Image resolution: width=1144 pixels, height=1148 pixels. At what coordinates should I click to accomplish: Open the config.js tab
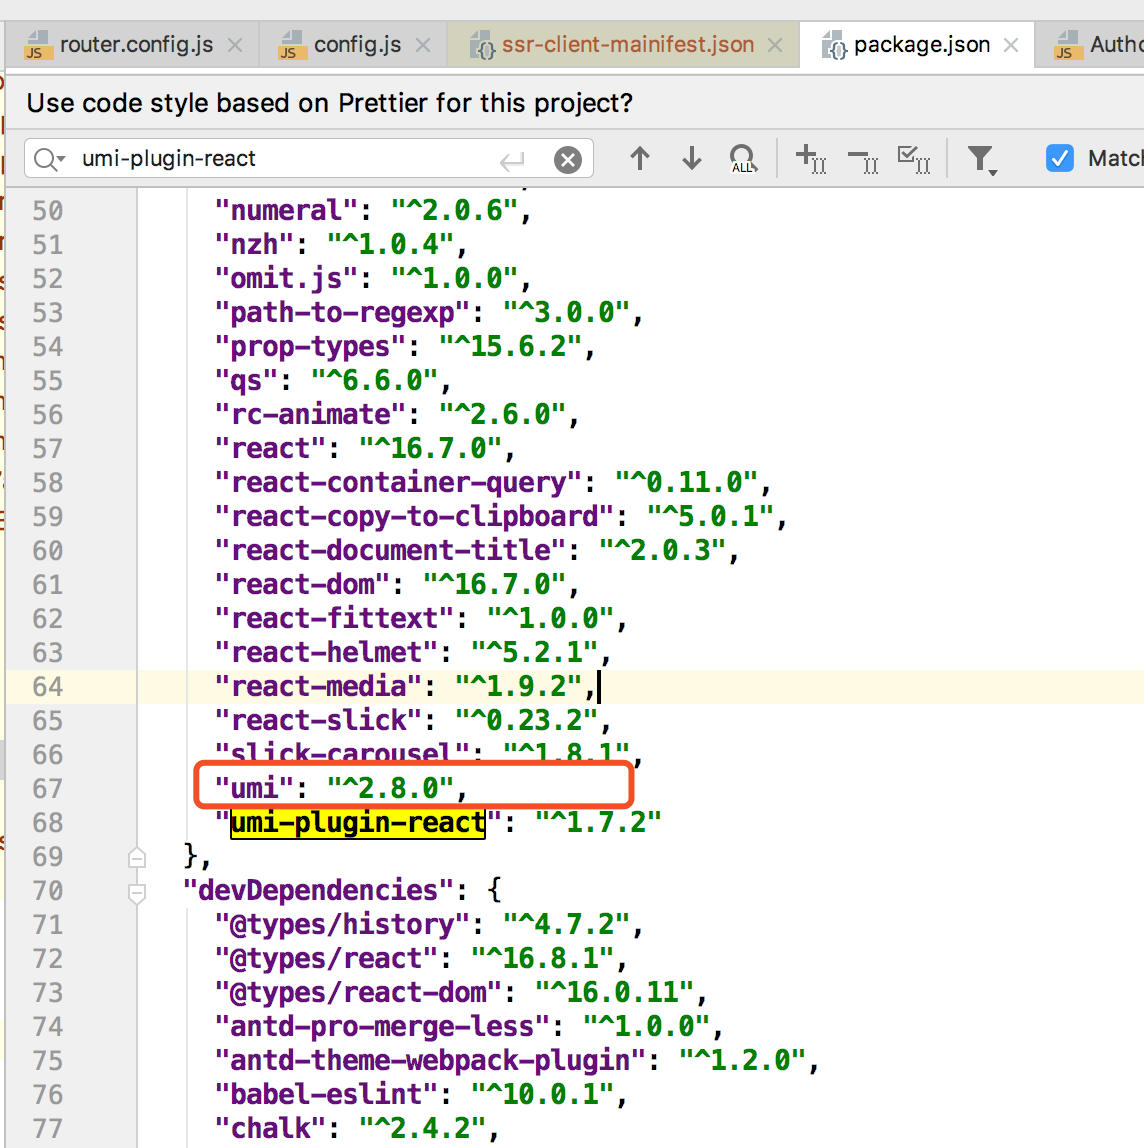350,43
